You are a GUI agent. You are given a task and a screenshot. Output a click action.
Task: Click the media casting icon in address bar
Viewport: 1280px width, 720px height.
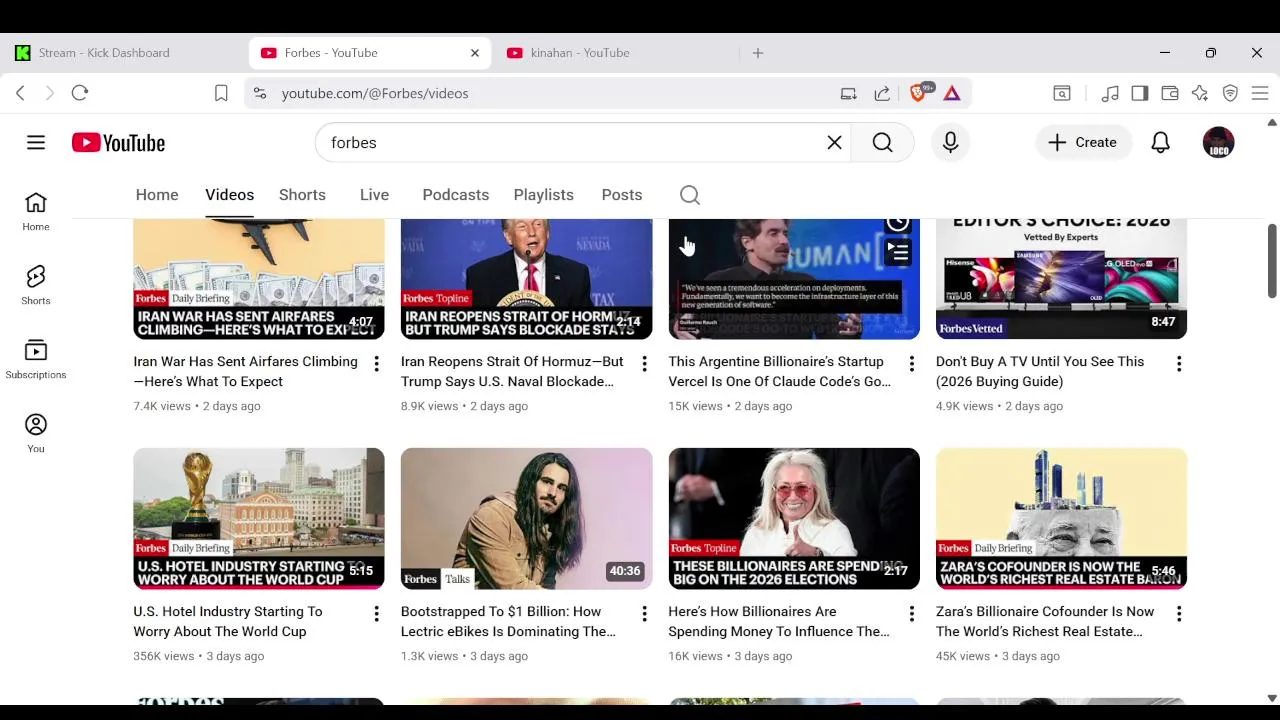click(x=848, y=93)
